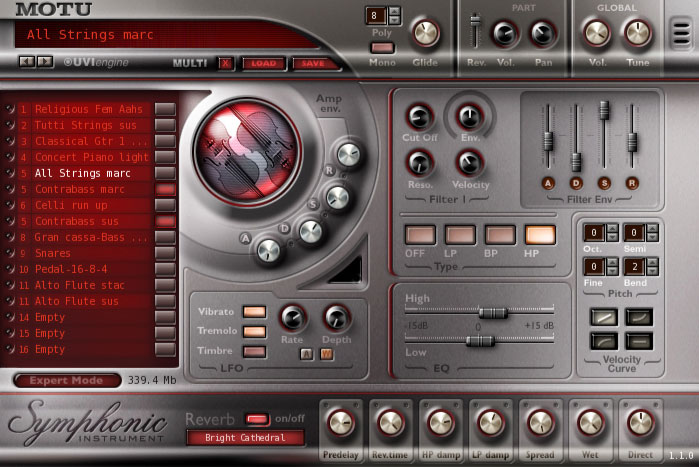Viewport: 699px width, 467px height.
Task: Click the LOAD multi button
Action: [264, 64]
